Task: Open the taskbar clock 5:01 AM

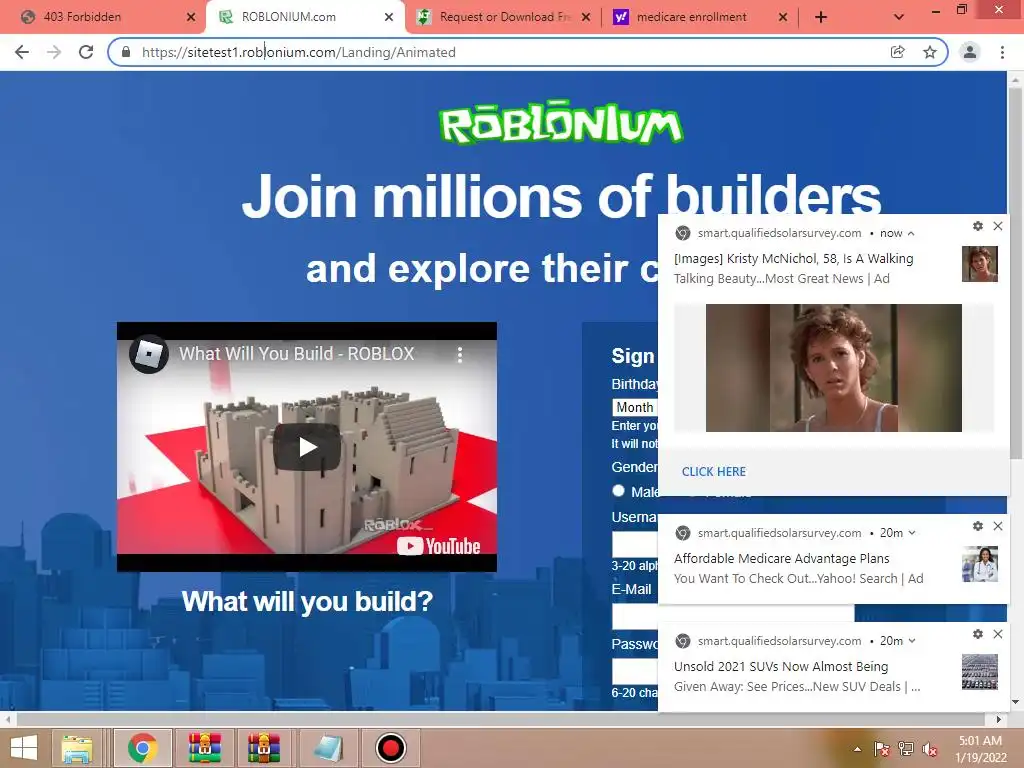Action: pyautogui.click(x=980, y=749)
